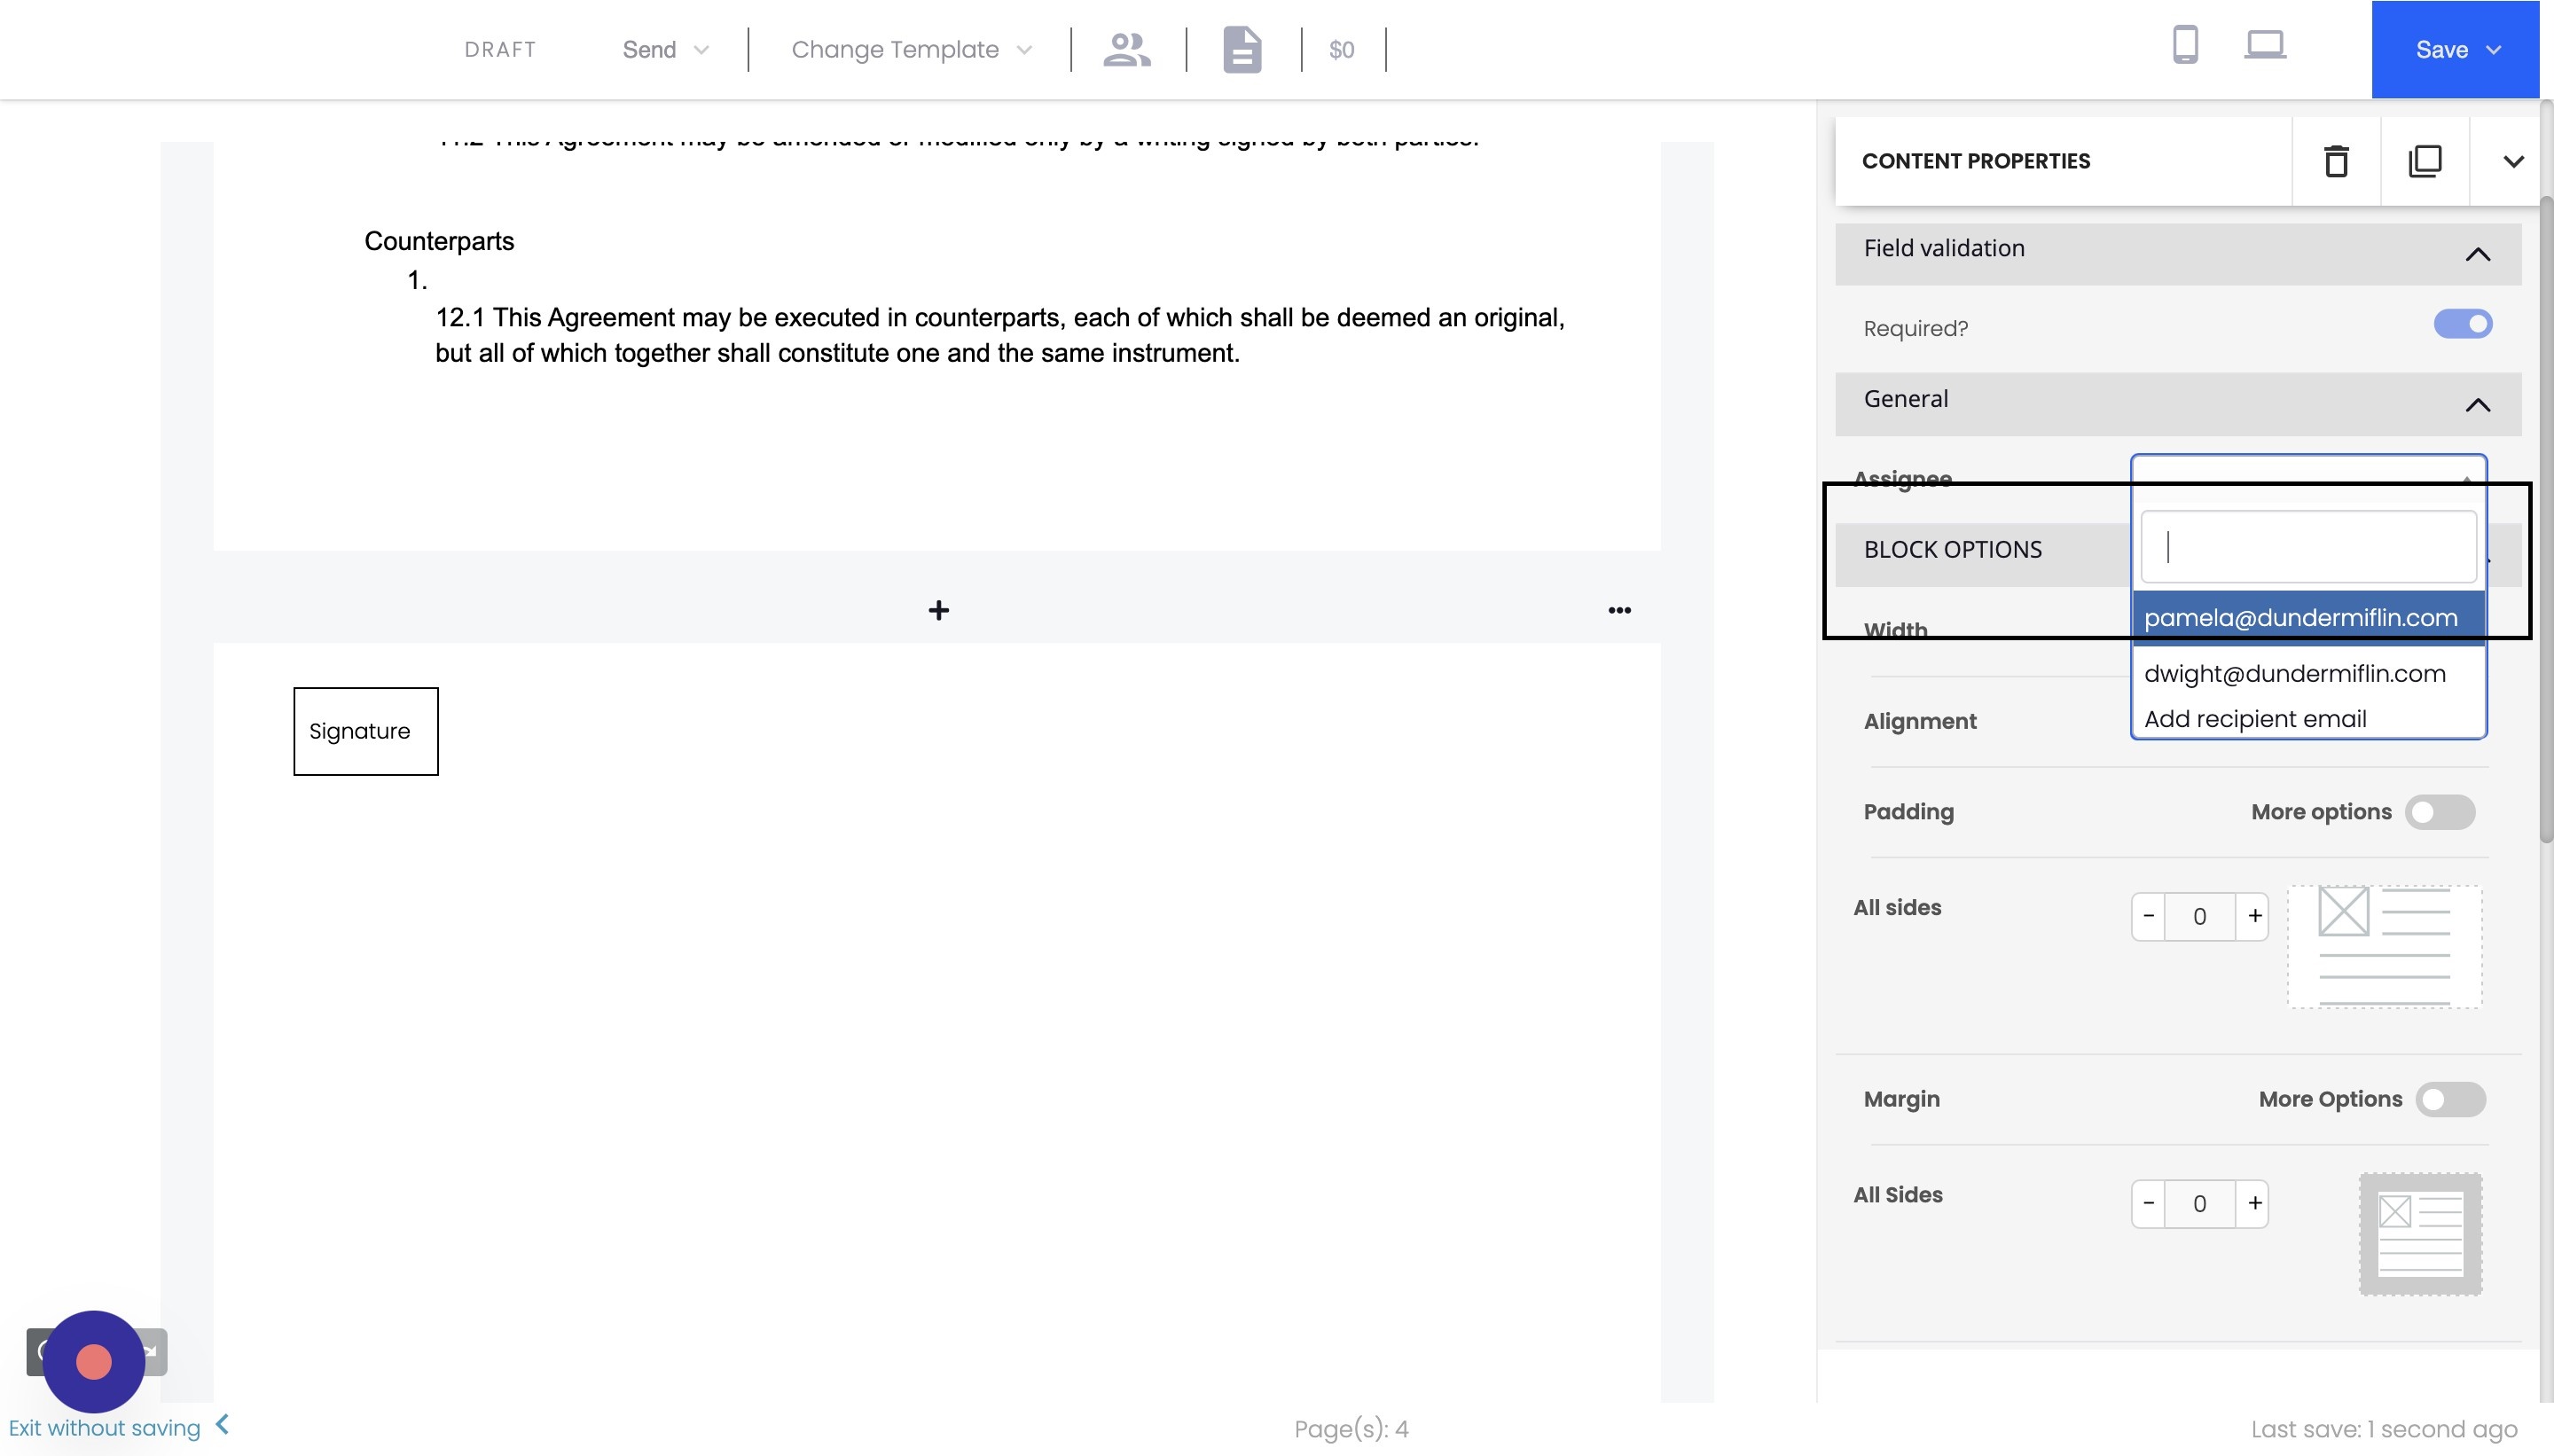Switch to desktop laptop preview
2554x1456 pixels.
[x=2264, y=46]
